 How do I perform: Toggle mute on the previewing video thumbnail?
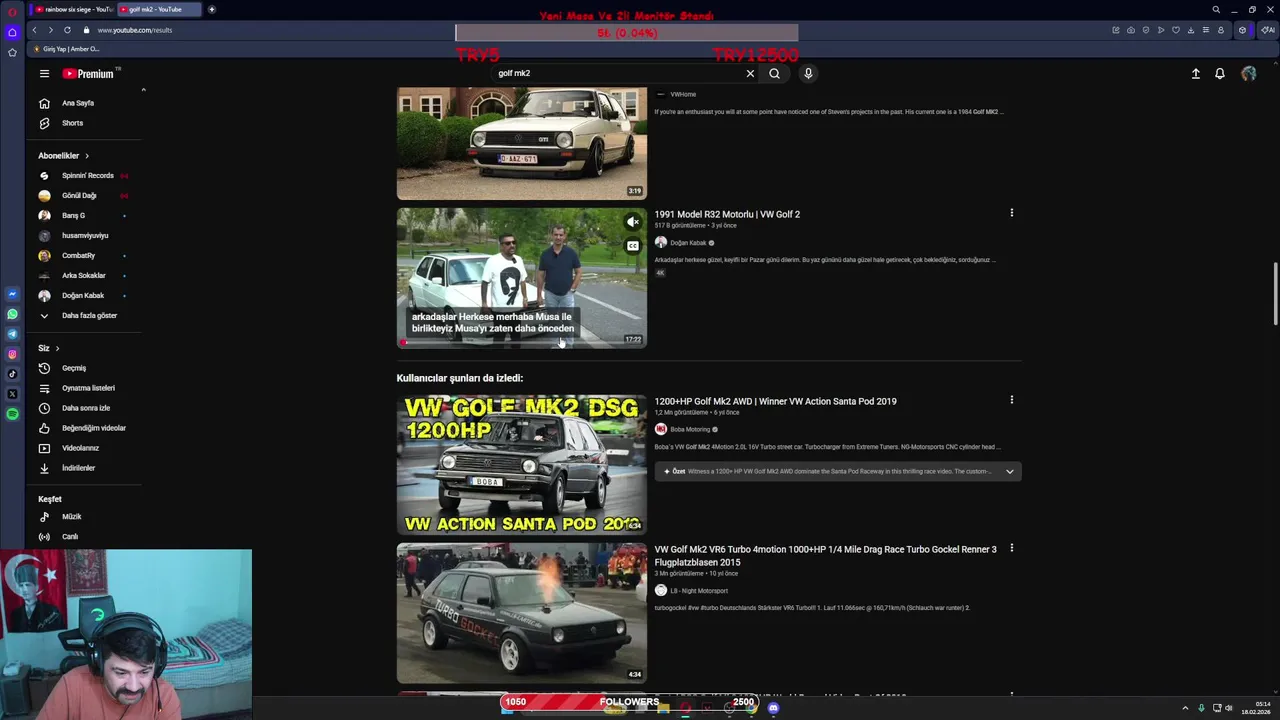633,222
